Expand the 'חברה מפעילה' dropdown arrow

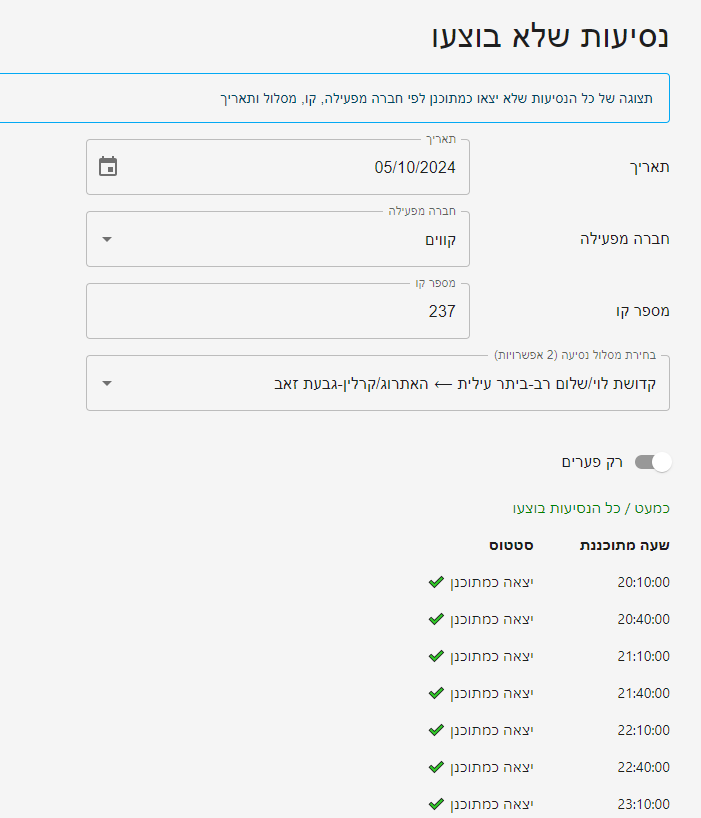tap(108, 239)
